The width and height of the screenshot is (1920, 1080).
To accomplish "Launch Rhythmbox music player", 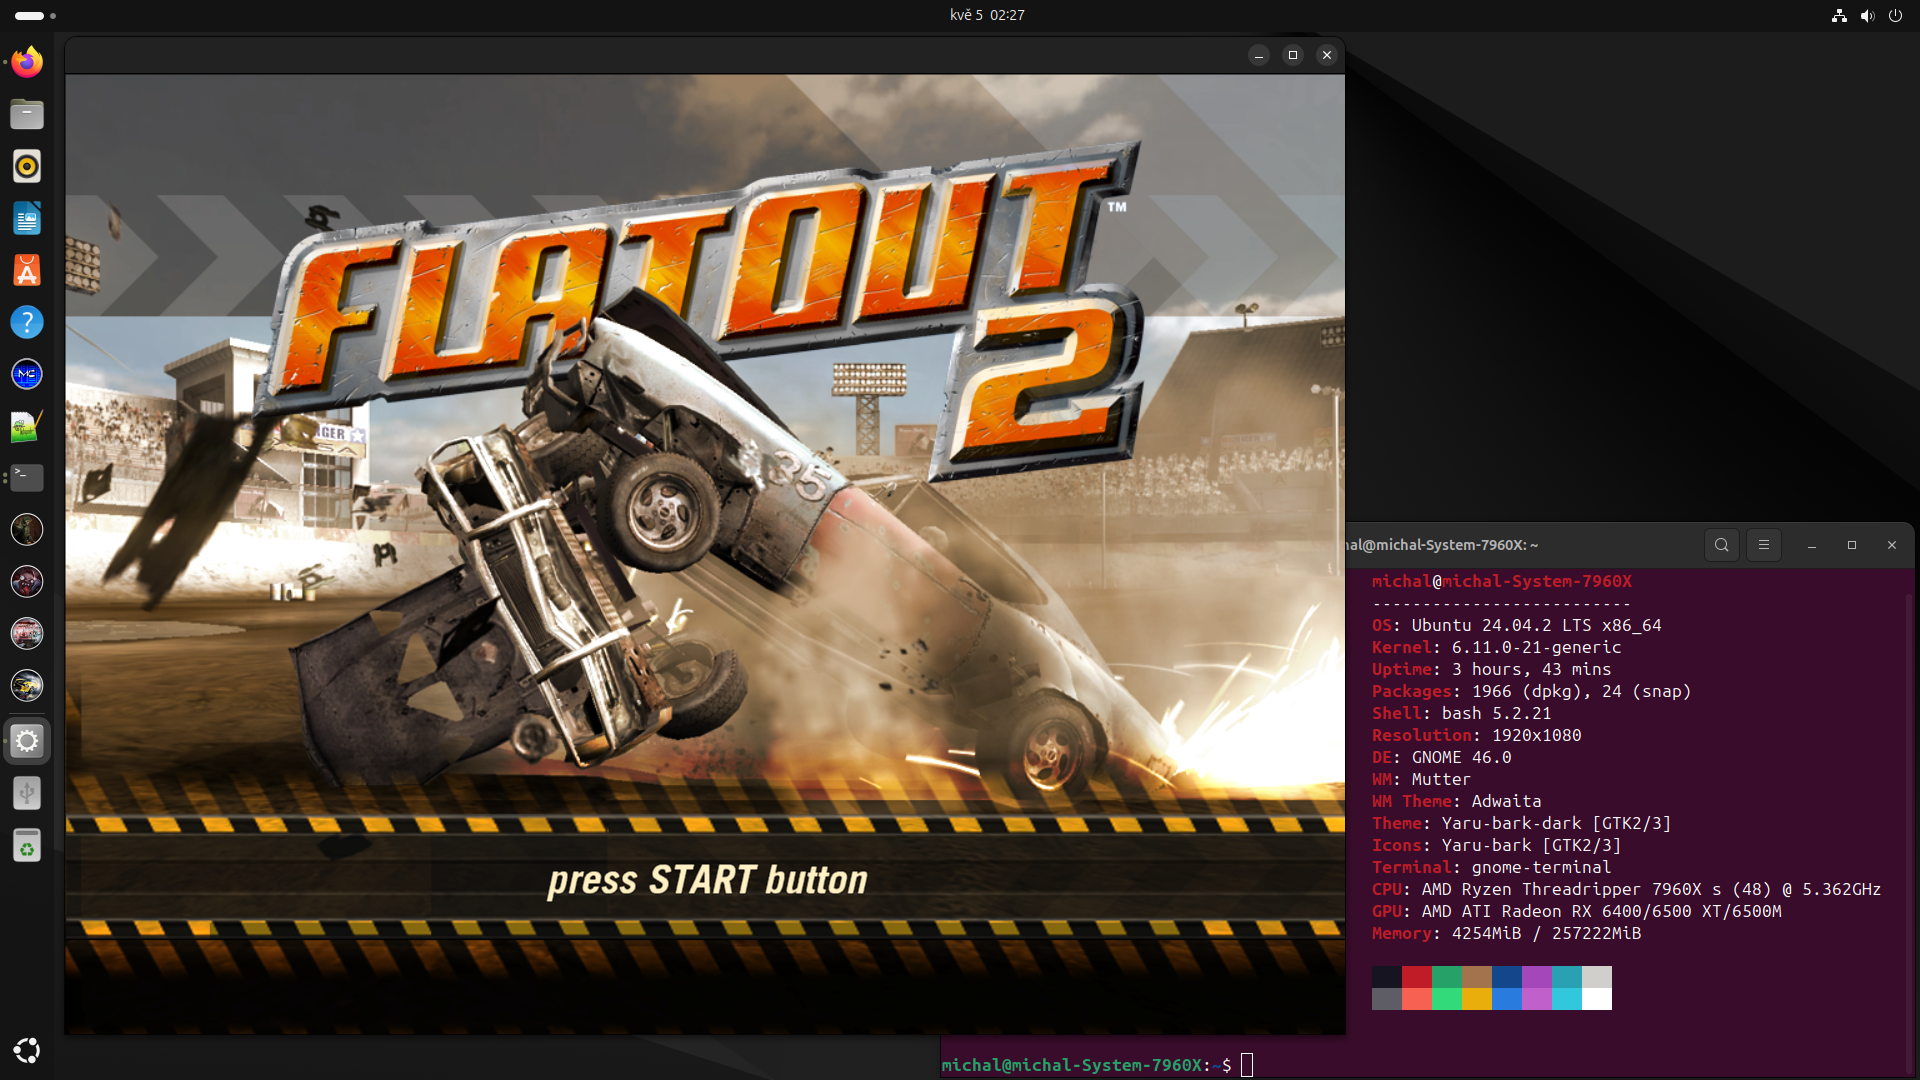I will [x=27, y=166].
